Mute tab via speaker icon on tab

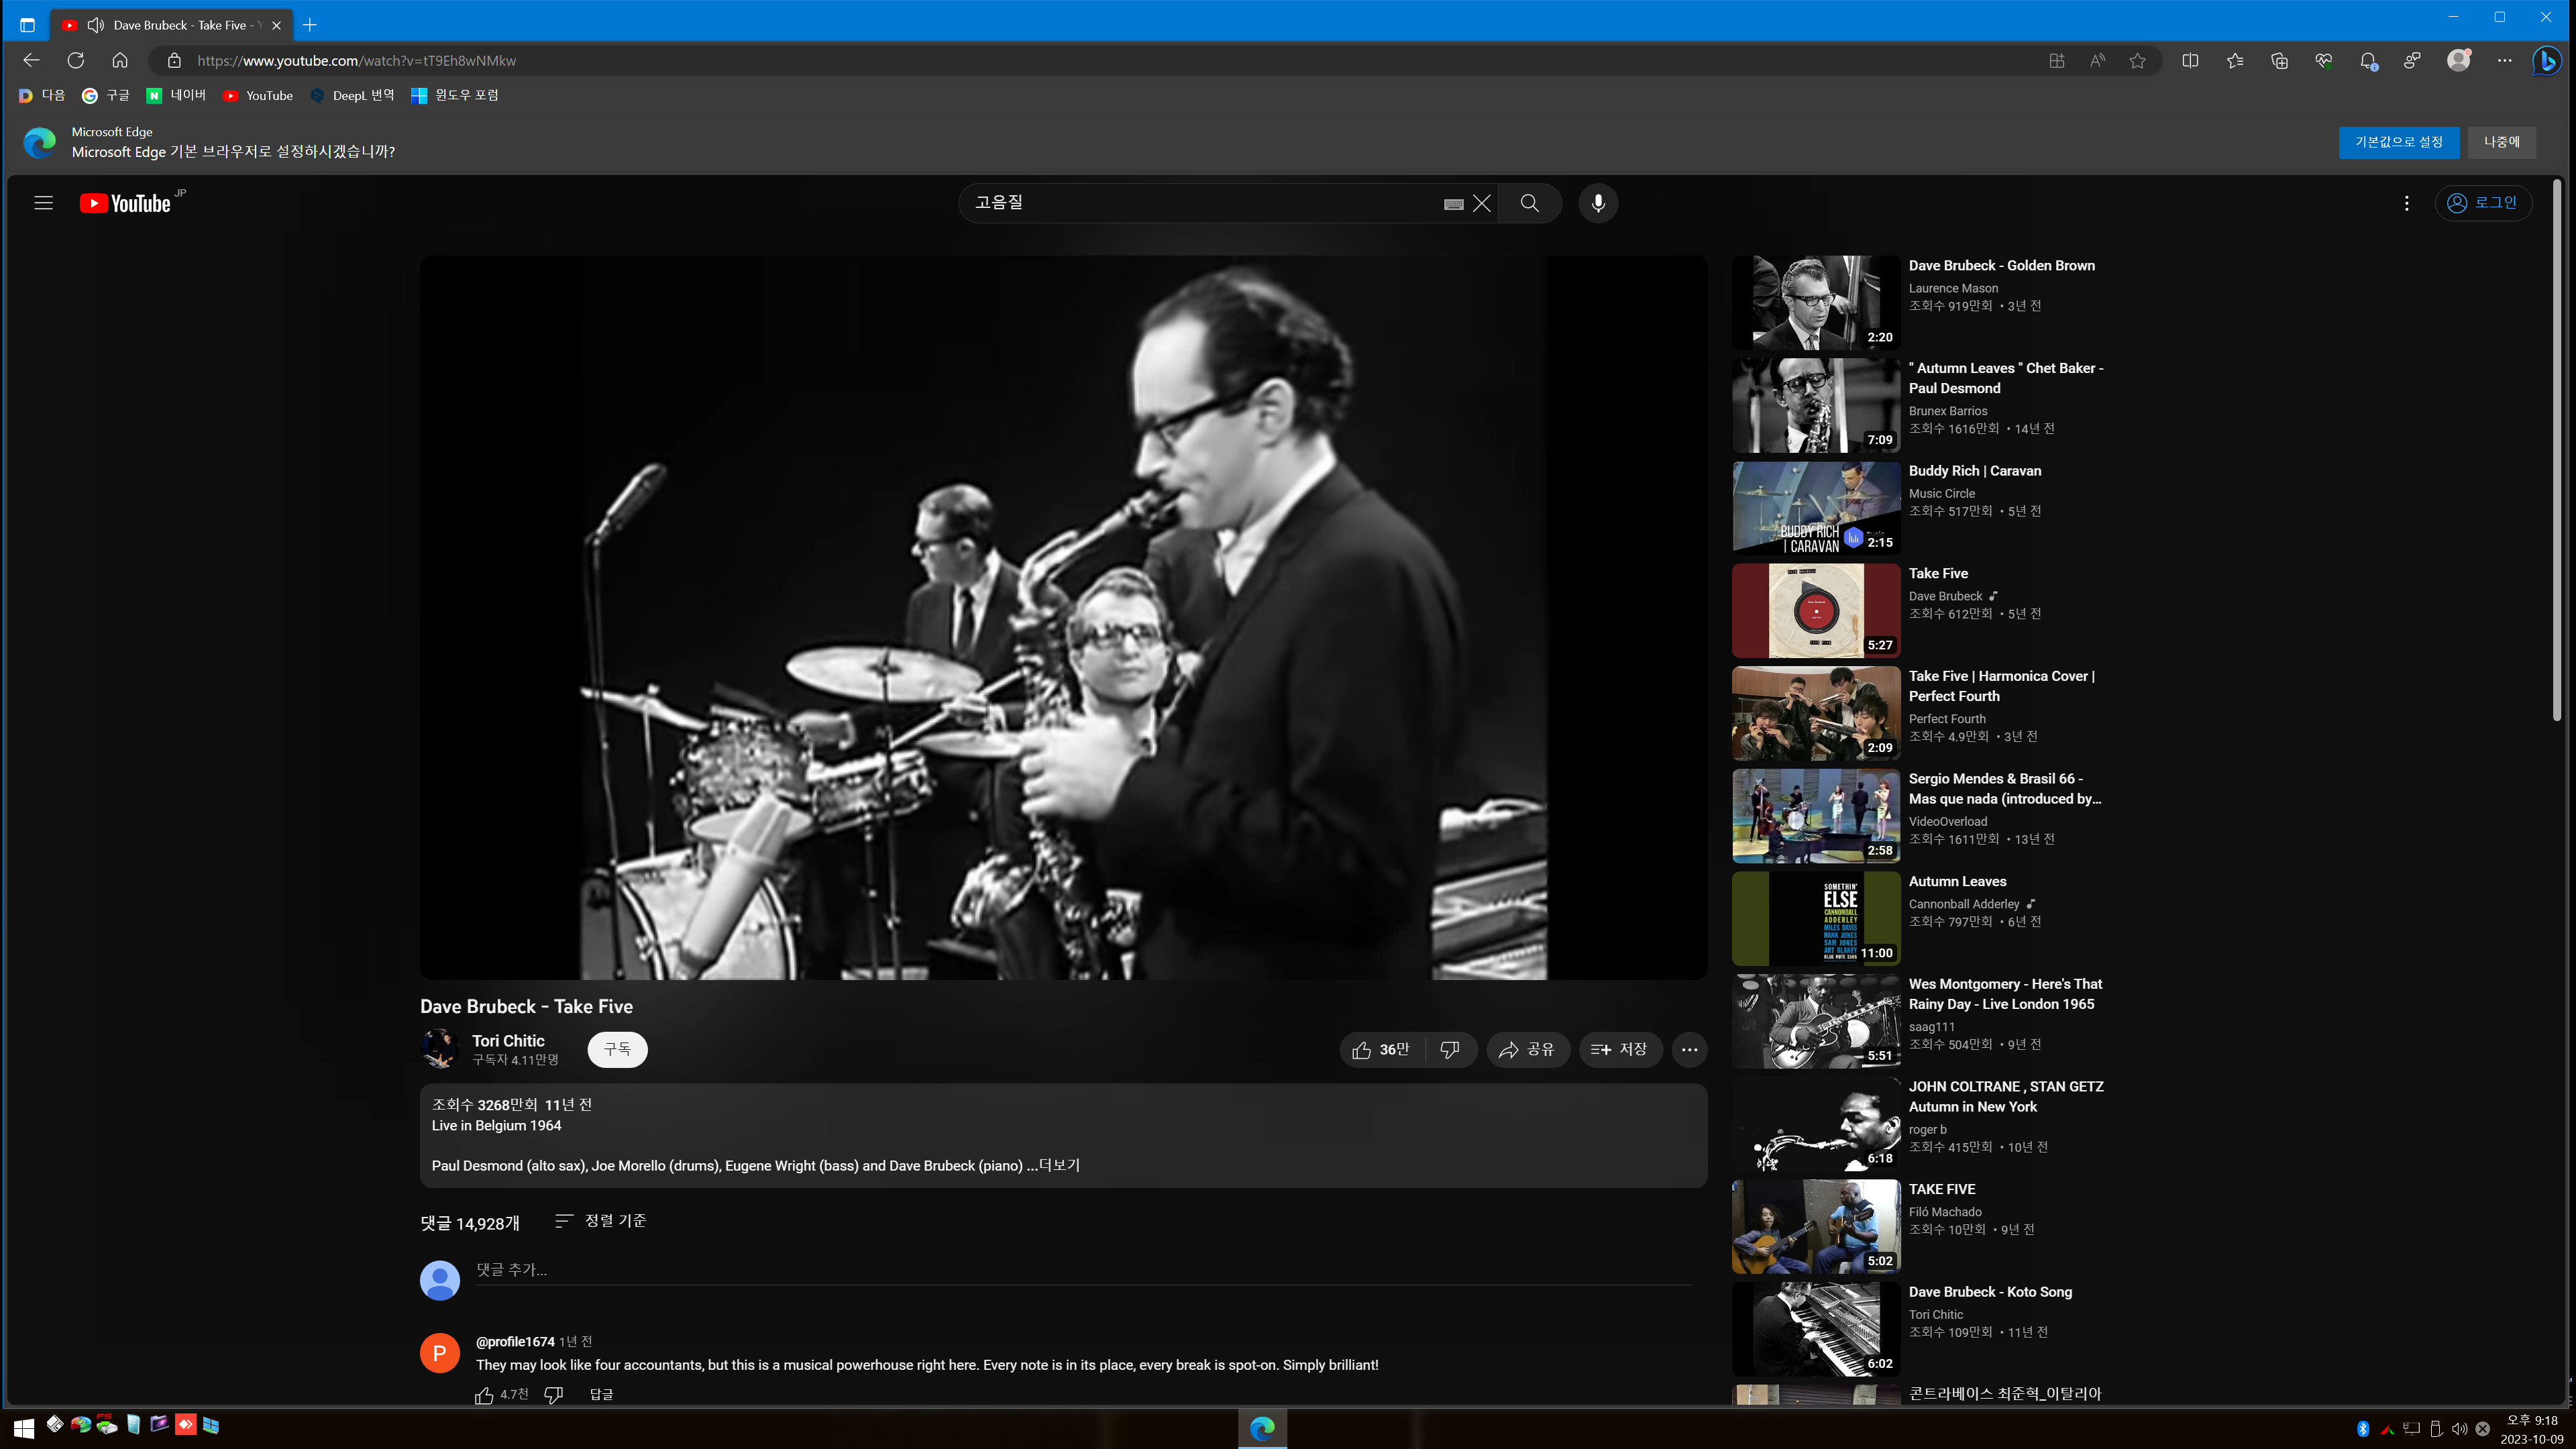[x=96, y=25]
